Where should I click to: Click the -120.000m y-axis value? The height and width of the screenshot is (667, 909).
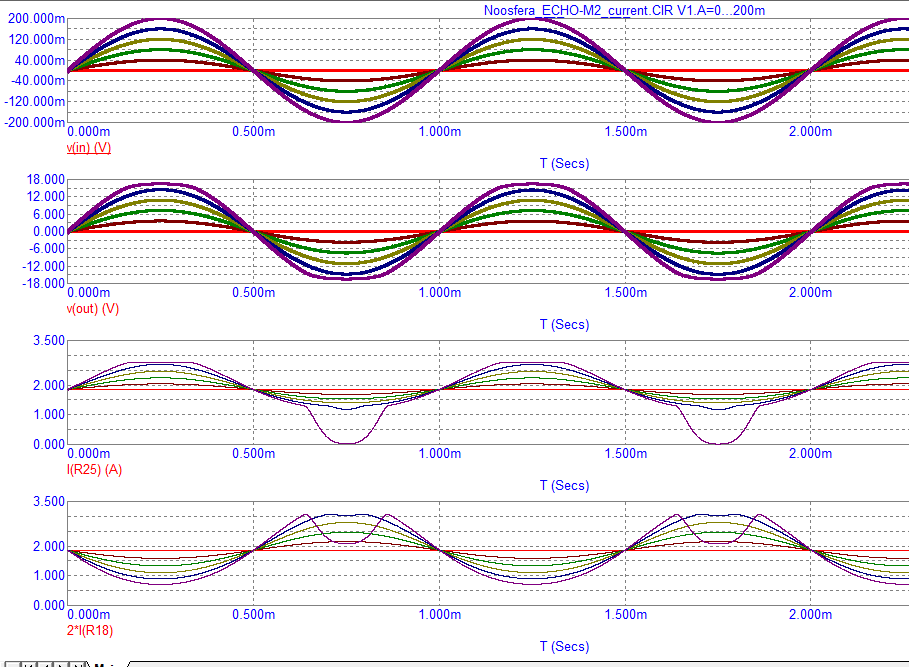[x=35, y=101]
